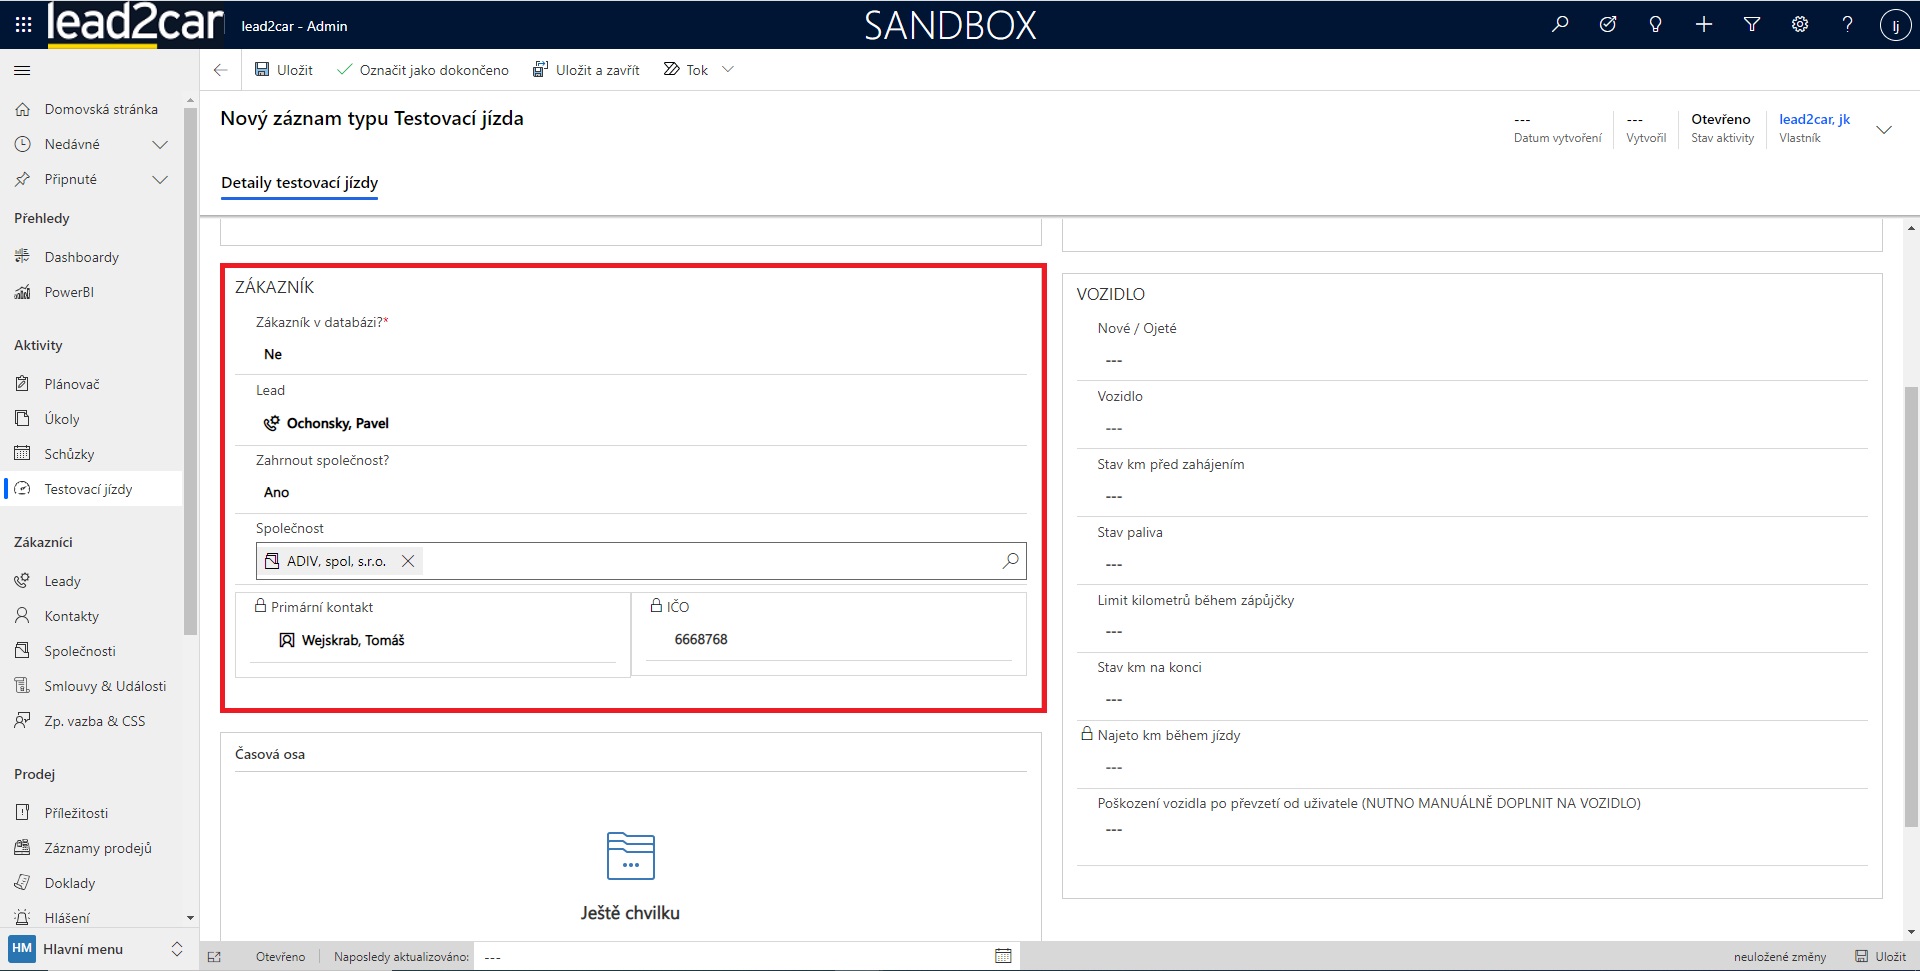Open Leady in the sidebar
The image size is (1920, 971).
click(62, 581)
